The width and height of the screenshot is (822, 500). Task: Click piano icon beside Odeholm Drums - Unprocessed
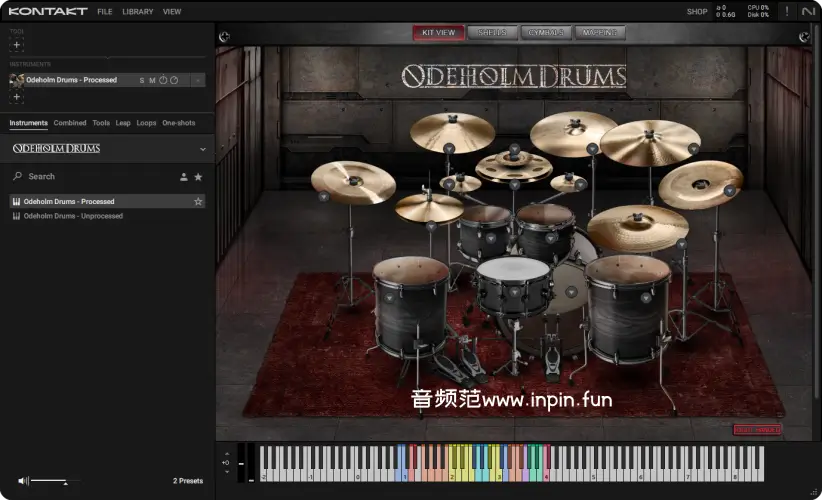point(16,216)
